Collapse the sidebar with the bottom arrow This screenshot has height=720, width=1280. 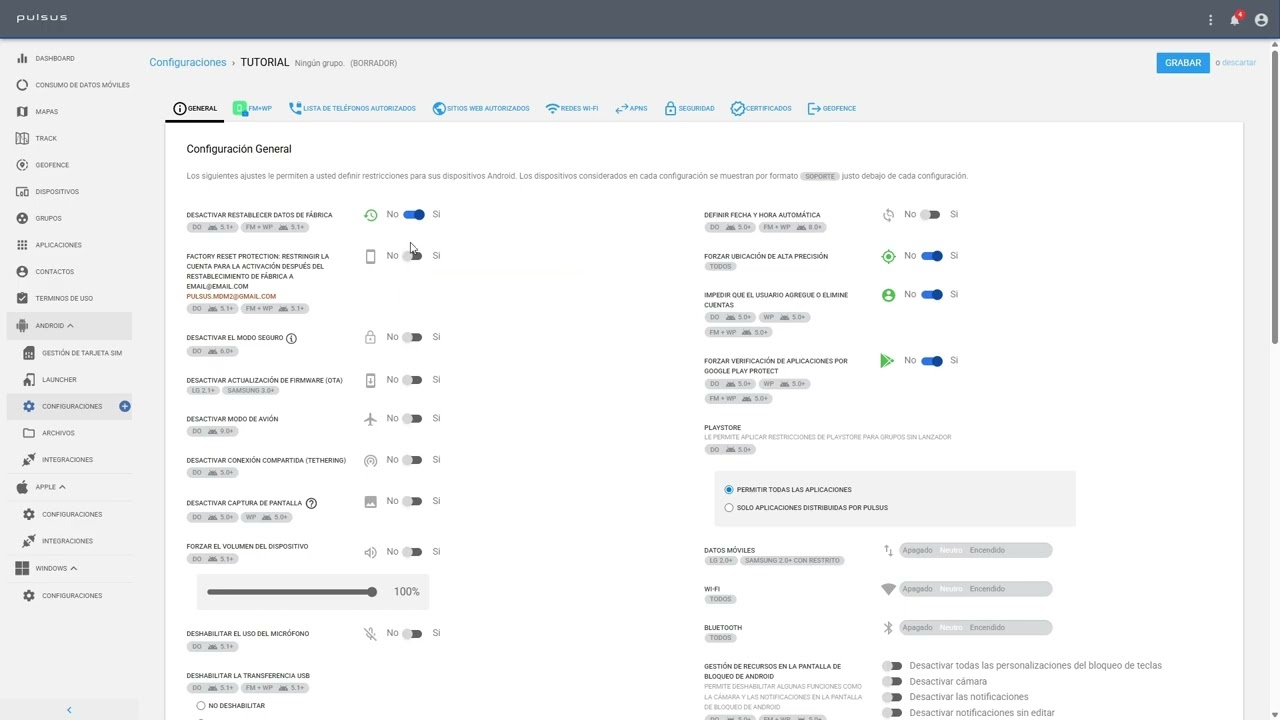pos(69,710)
